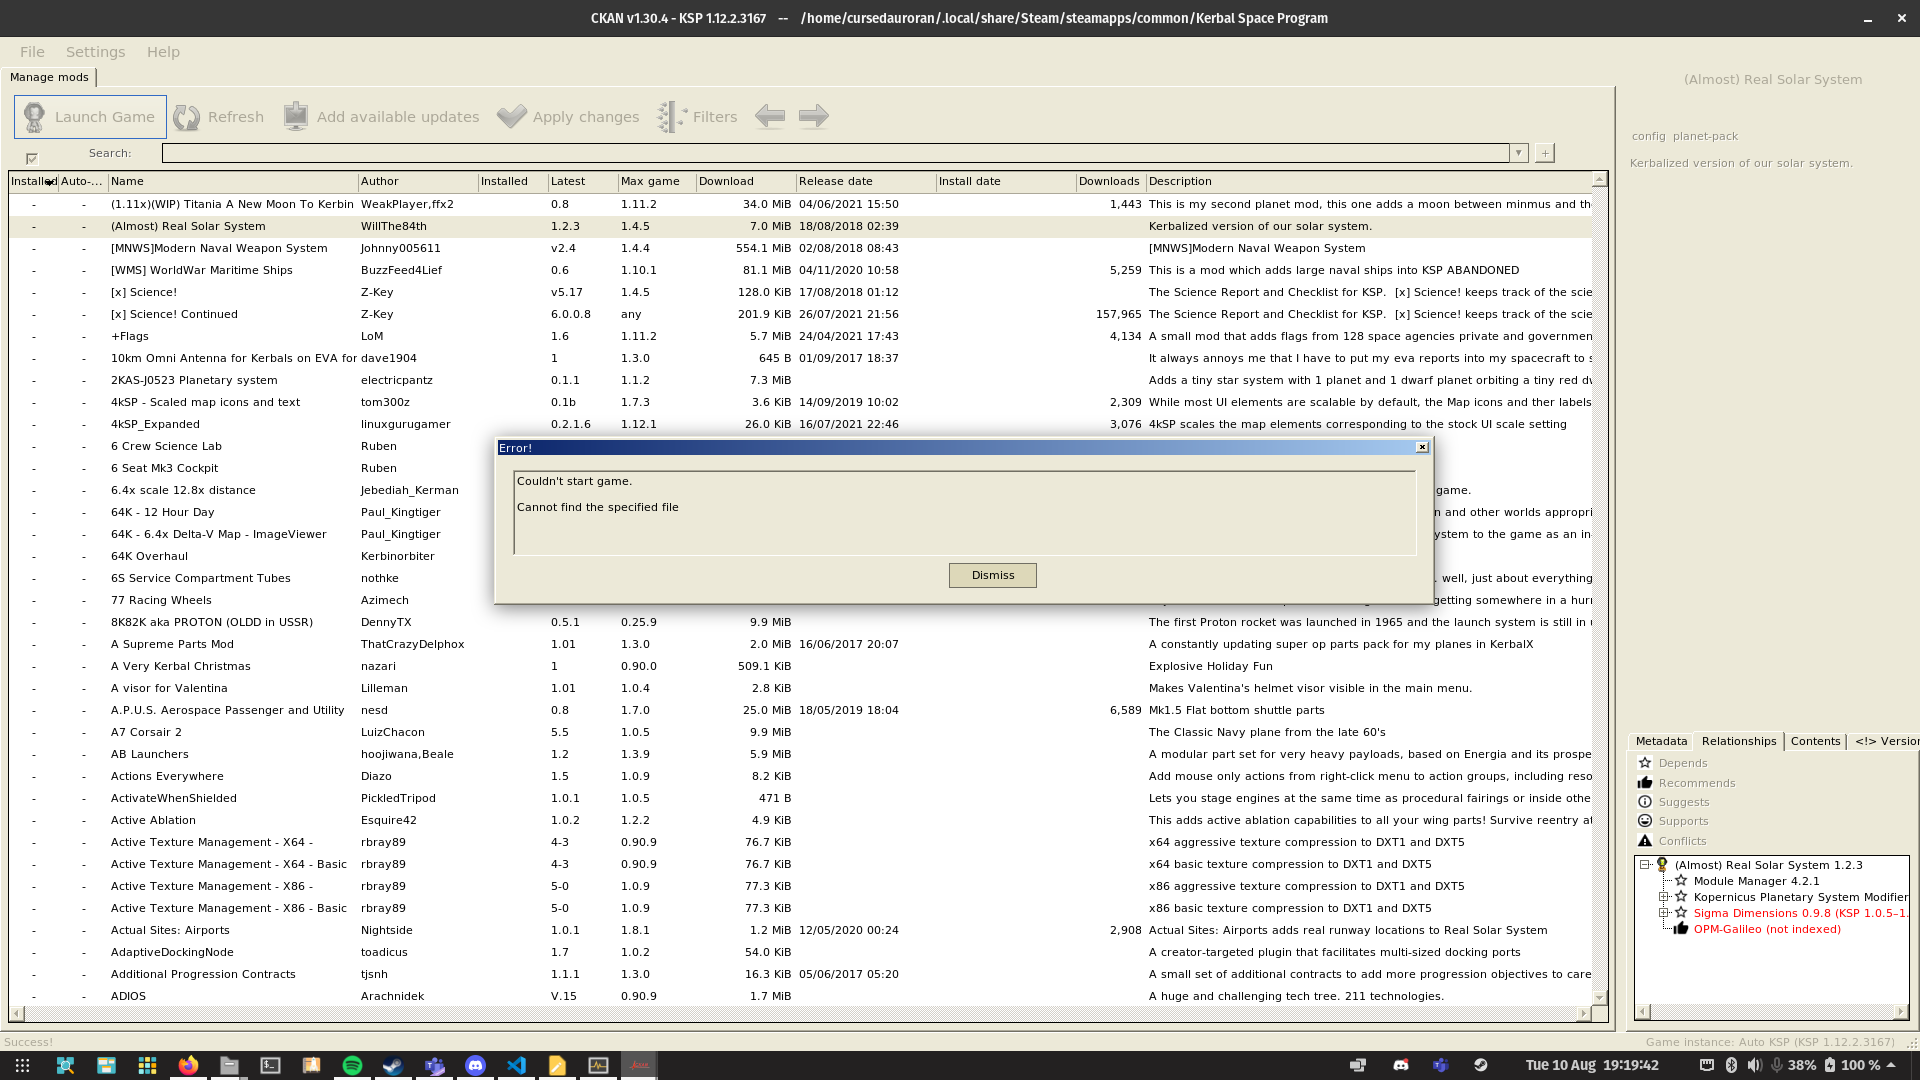Open the Filters toolbar icon
This screenshot has height=1080, width=1920.
(671, 116)
